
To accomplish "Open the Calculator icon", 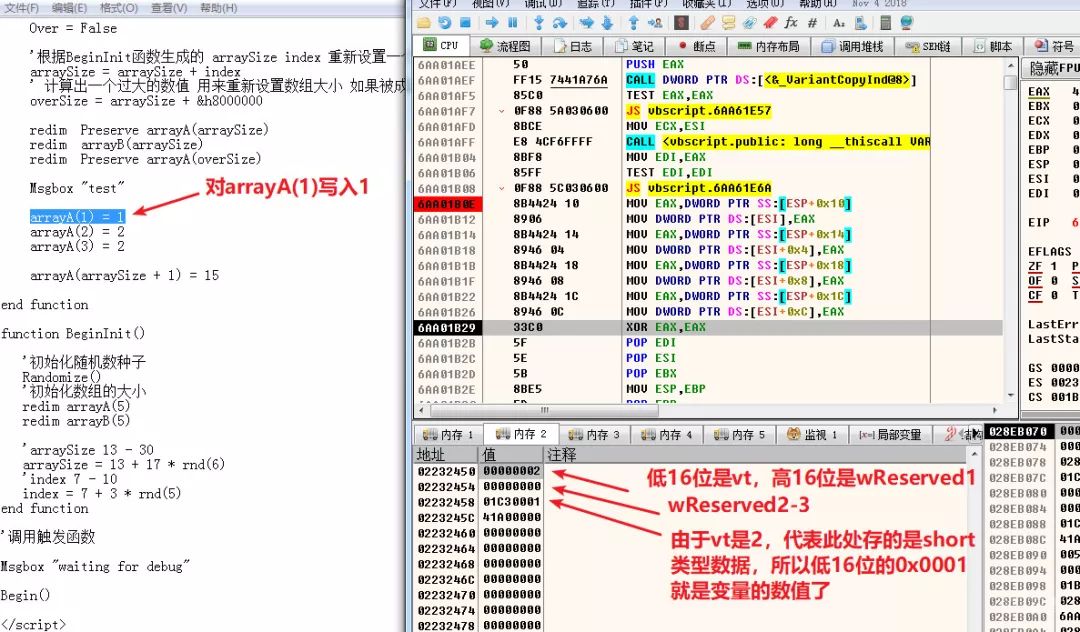I will 885,23.
